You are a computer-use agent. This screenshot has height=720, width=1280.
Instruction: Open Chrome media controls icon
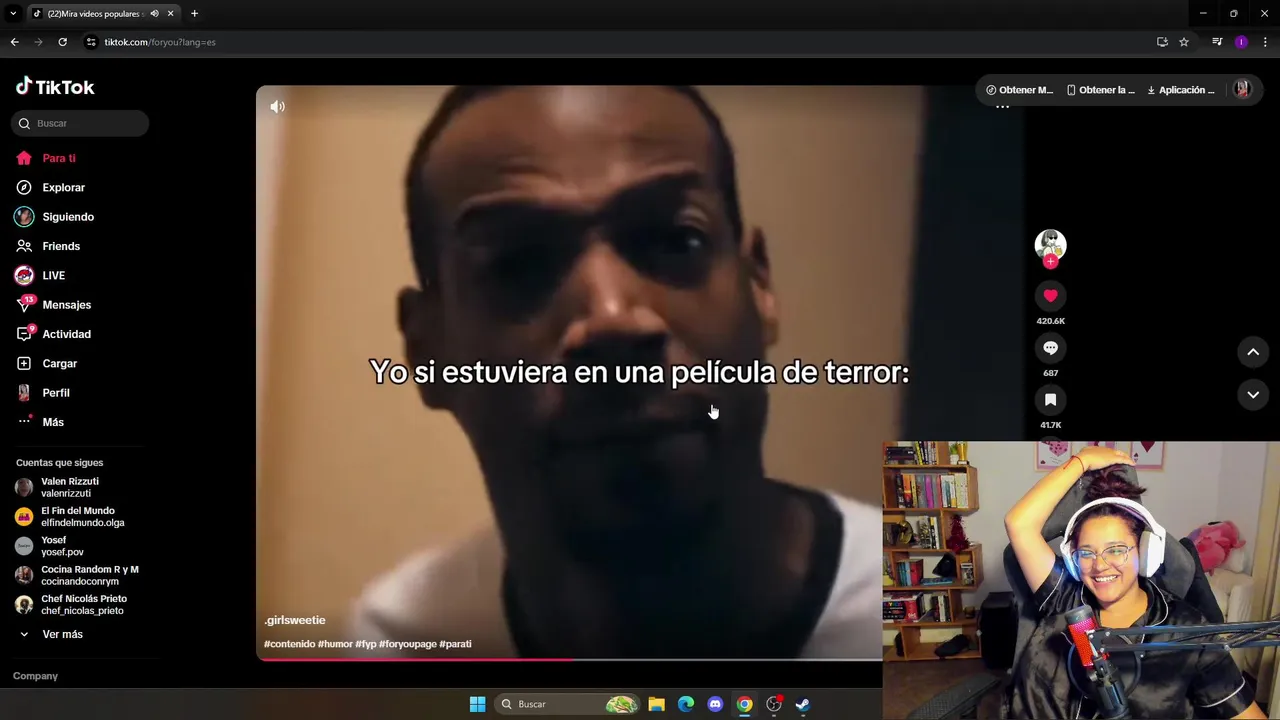pos(1217,42)
